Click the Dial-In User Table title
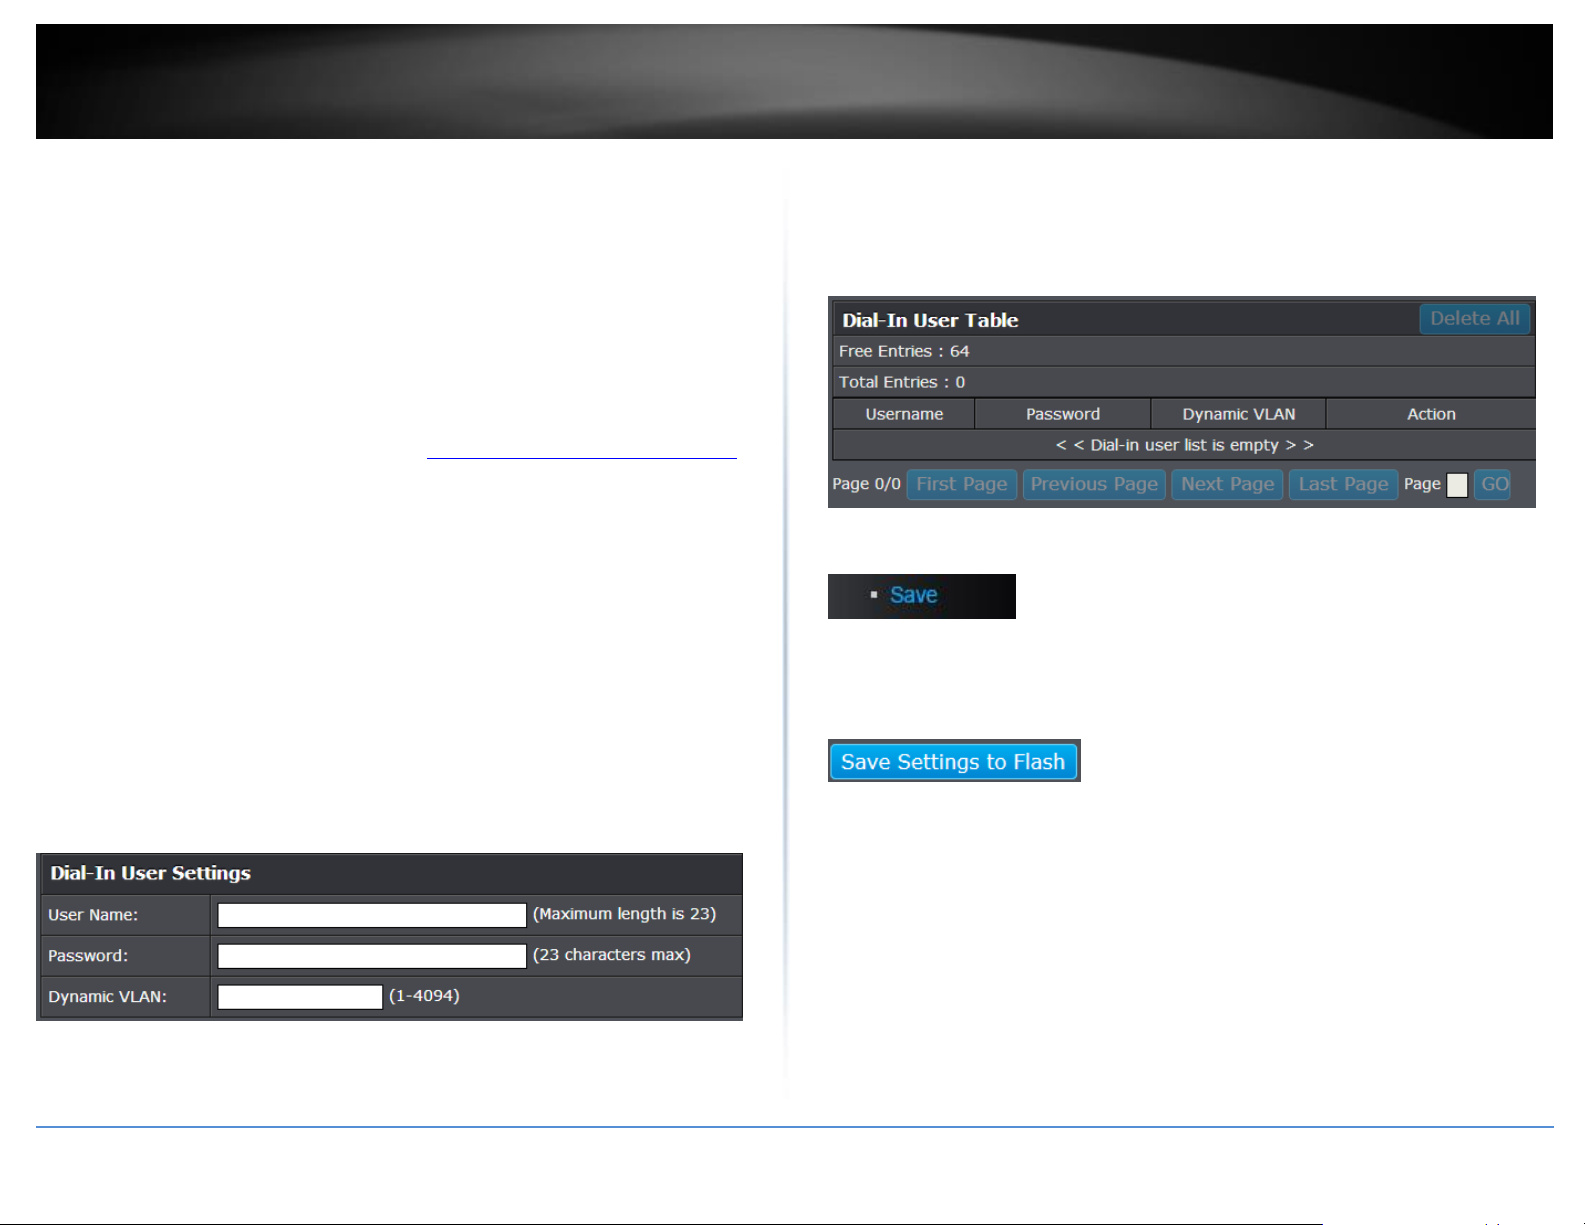The image size is (1585, 1225). pyautogui.click(x=930, y=320)
